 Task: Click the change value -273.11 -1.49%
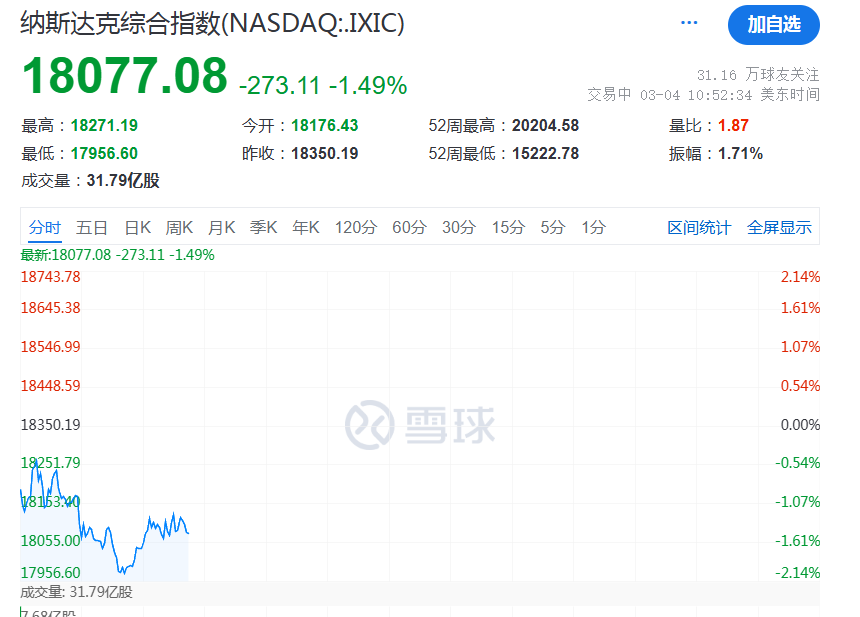tap(323, 85)
